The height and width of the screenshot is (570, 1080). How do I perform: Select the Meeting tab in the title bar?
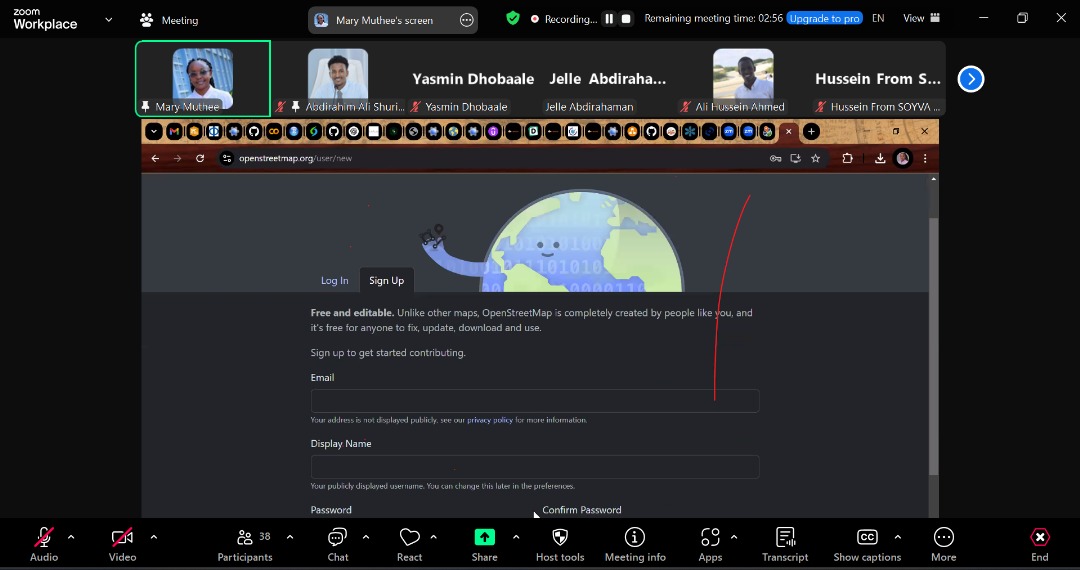(169, 20)
